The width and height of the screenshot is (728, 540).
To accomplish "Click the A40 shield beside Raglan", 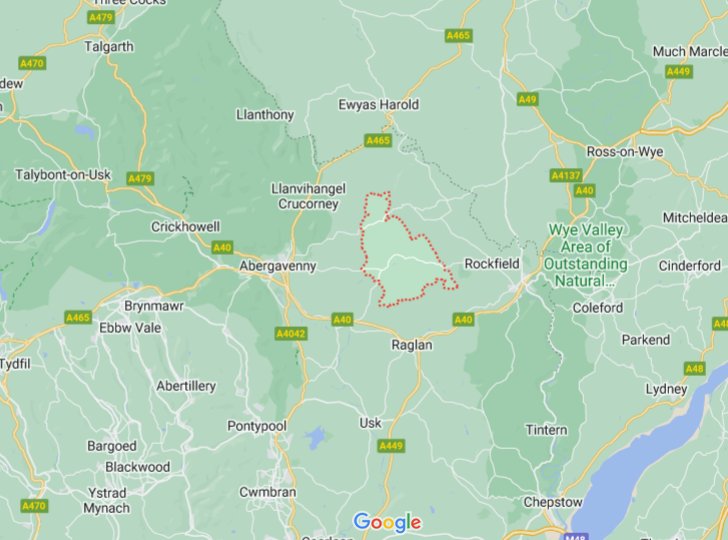I will point(463,319).
